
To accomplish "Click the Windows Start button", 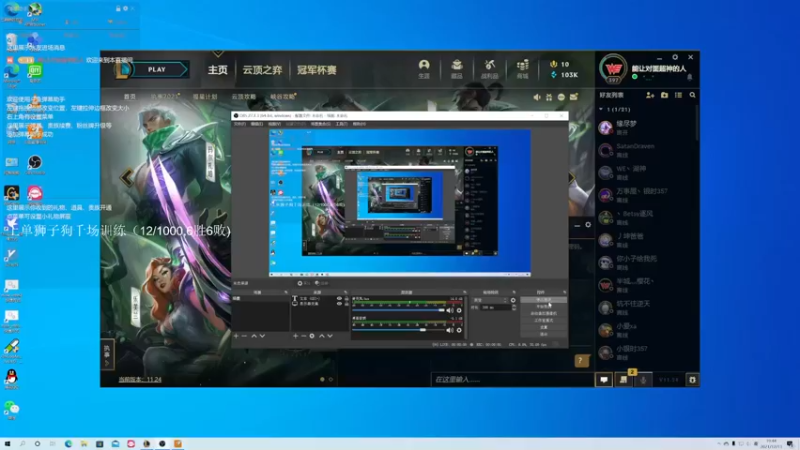I will pyautogui.click(x=7, y=444).
